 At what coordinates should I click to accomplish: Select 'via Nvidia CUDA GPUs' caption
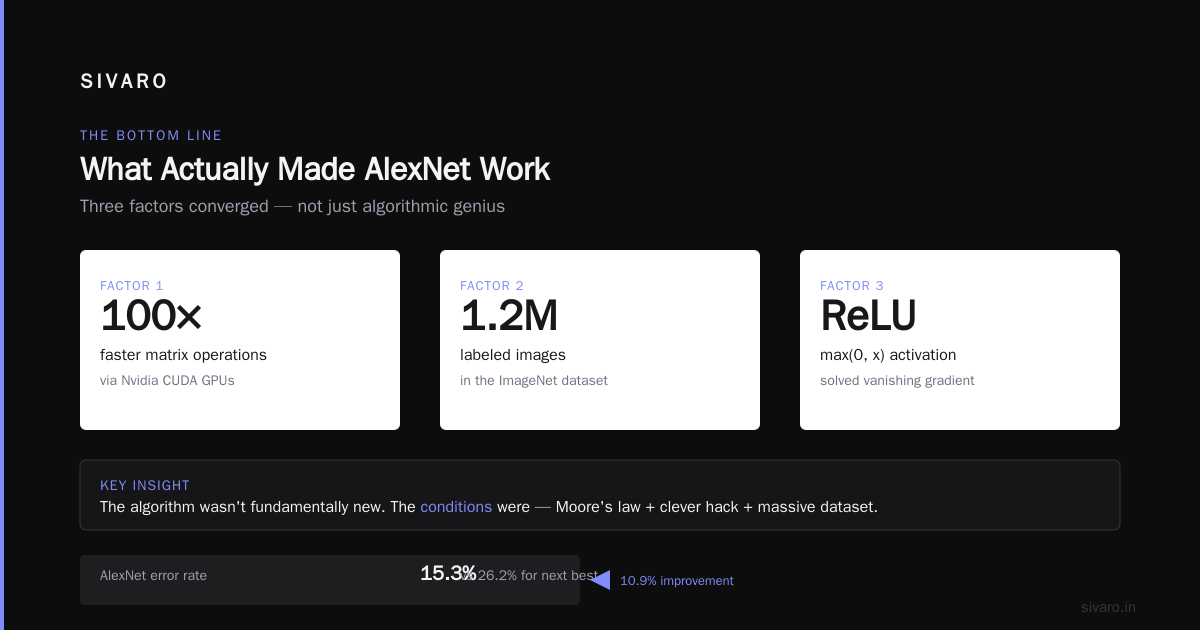[x=167, y=381]
